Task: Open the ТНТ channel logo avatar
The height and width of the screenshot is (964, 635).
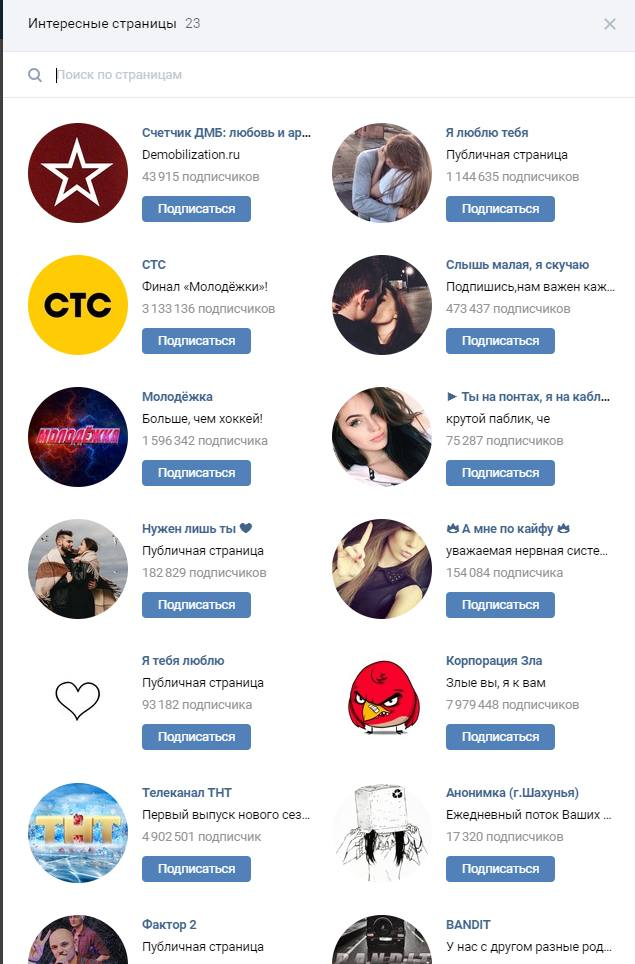Action: pyautogui.click(x=78, y=832)
